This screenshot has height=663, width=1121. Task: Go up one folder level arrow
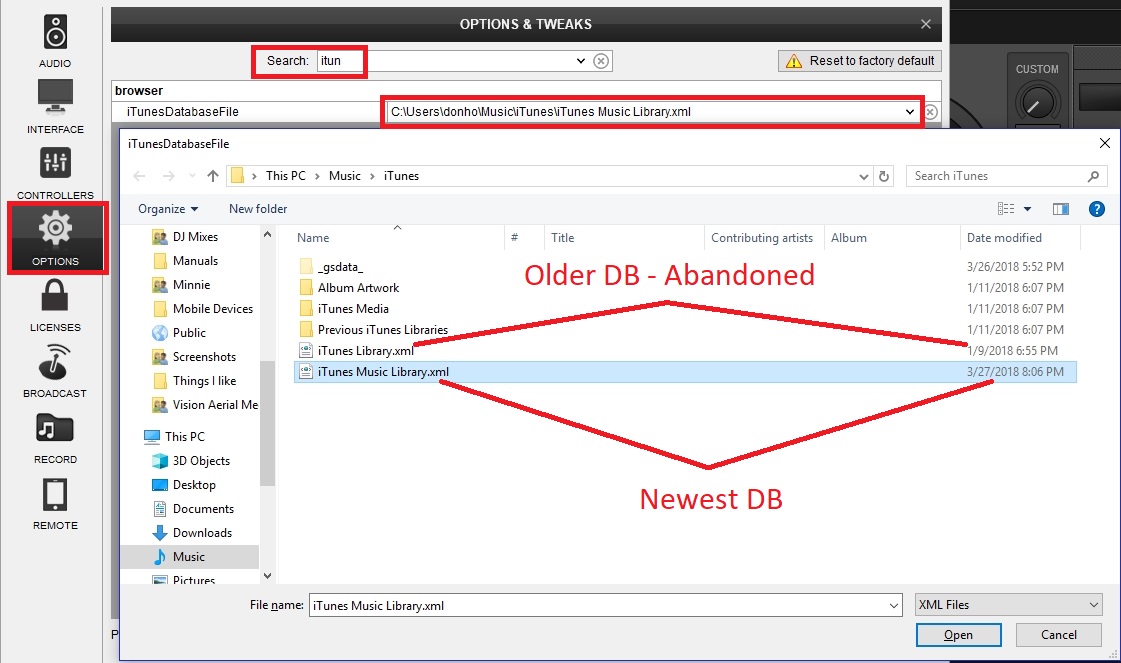(x=212, y=176)
